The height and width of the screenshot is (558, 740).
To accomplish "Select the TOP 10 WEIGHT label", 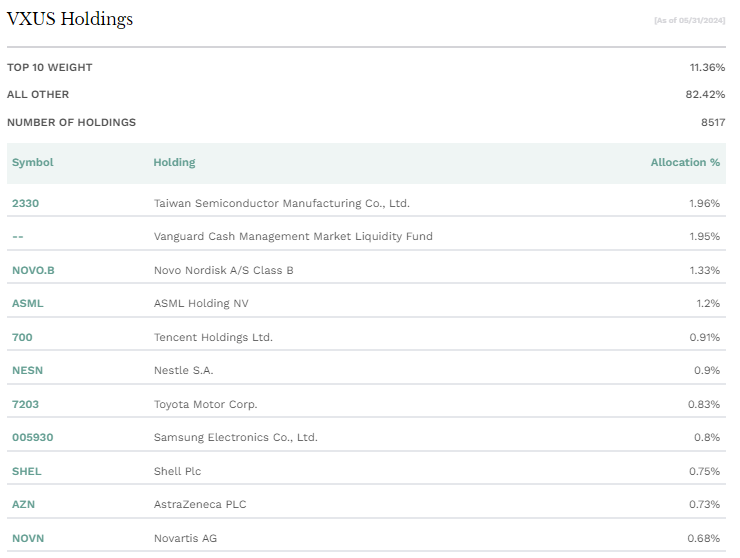I will point(50,68).
